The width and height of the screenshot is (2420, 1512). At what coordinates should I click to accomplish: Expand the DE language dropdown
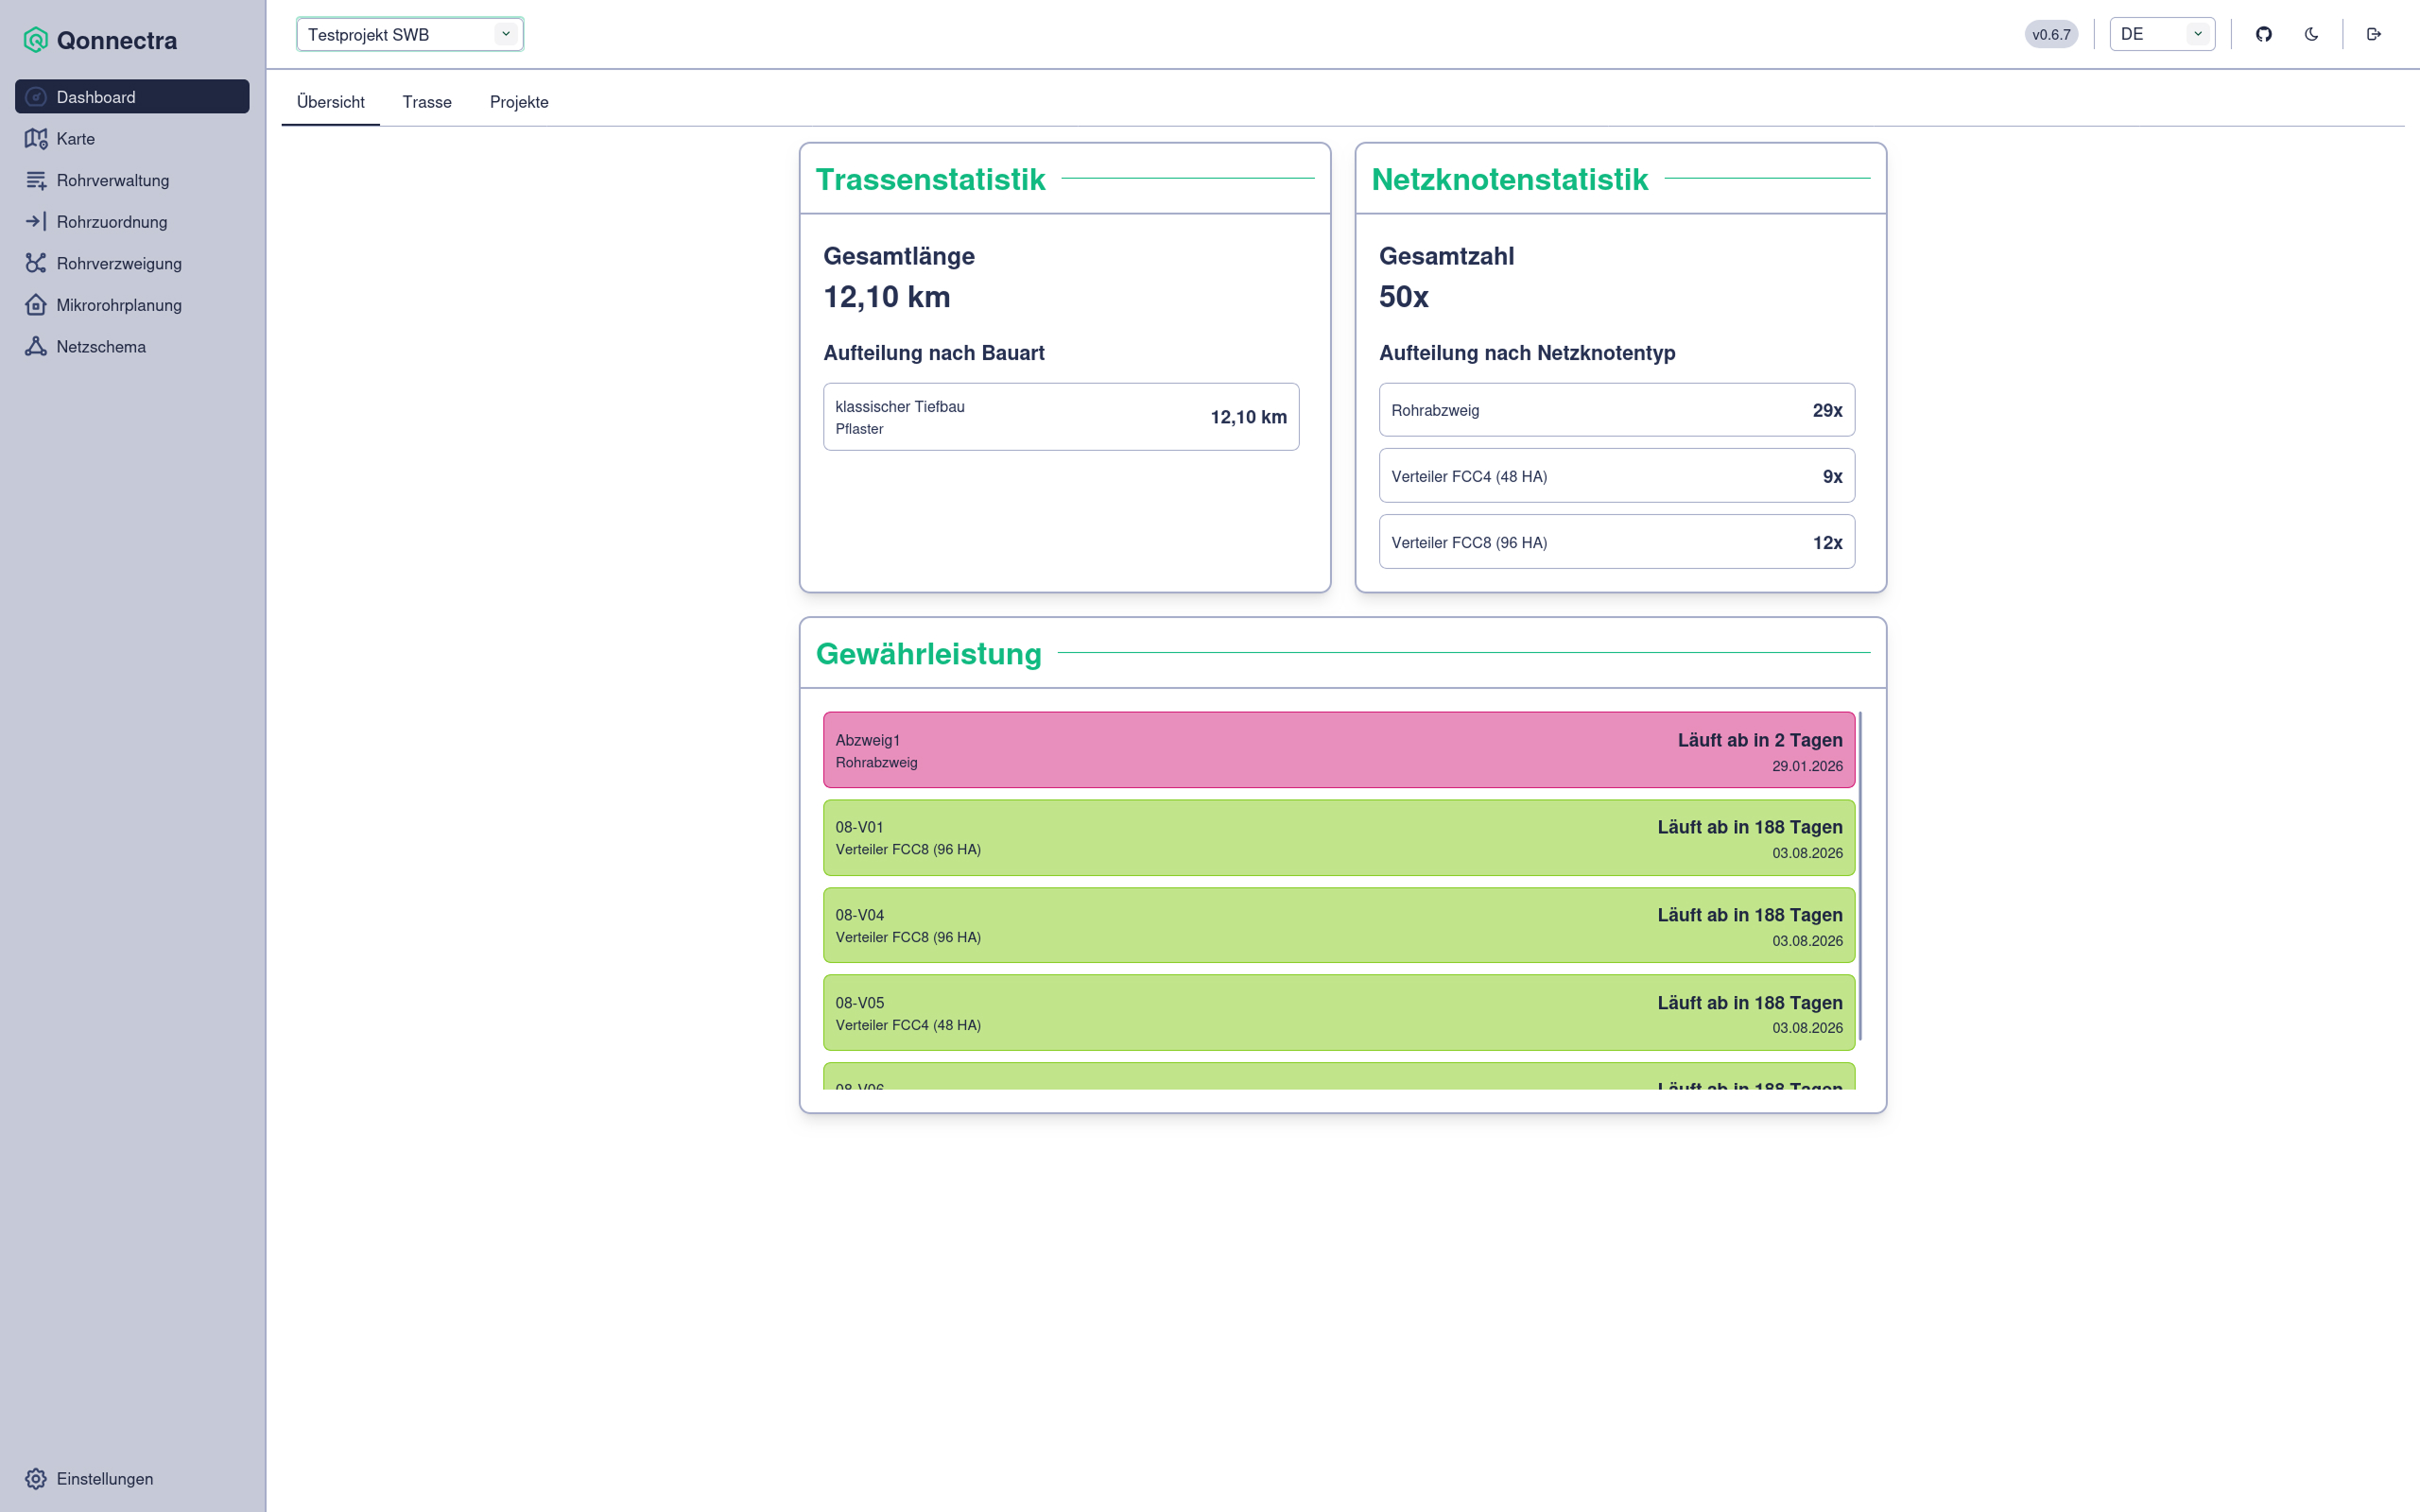coord(2162,33)
